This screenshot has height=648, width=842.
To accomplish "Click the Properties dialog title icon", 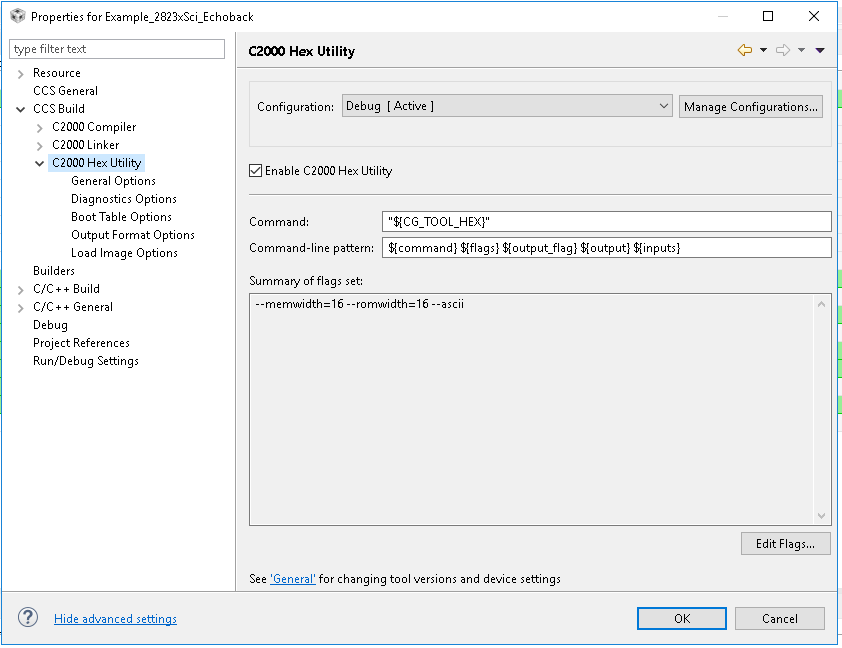I will [18, 16].
